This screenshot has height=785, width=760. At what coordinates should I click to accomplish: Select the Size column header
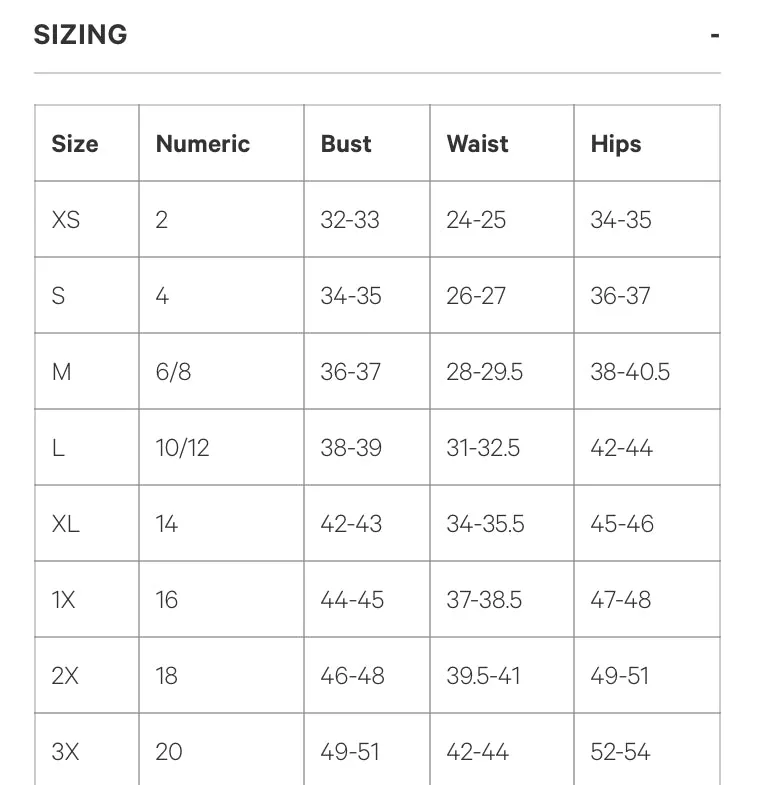[x=75, y=144]
